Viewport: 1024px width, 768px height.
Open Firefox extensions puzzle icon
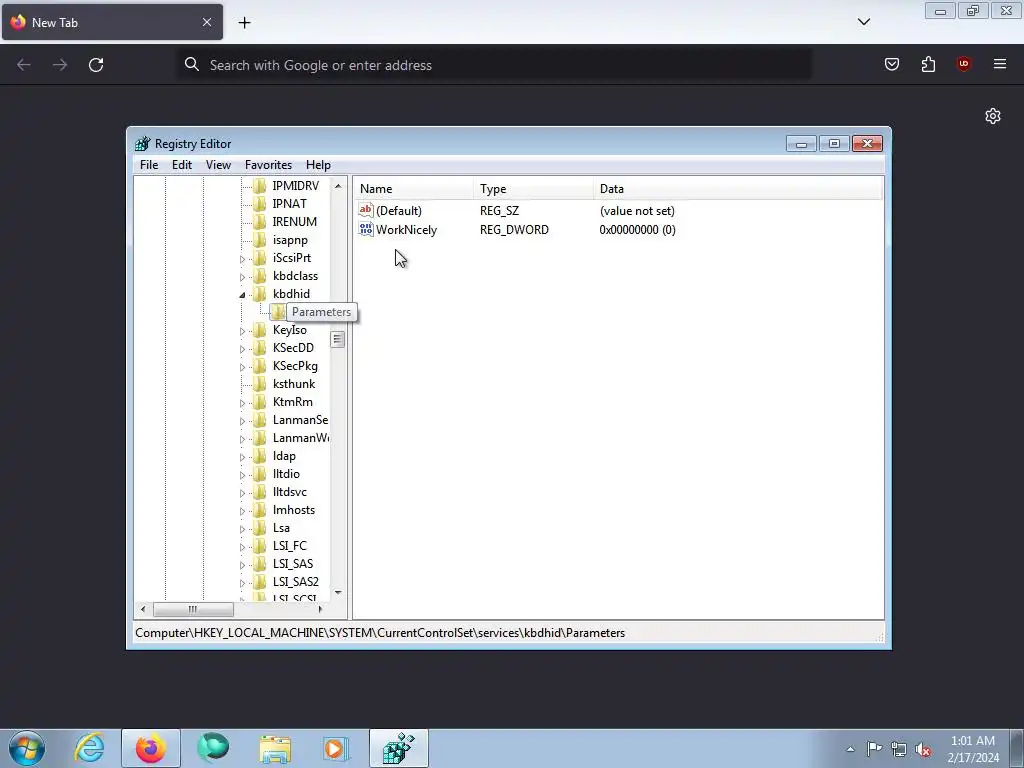point(928,64)
